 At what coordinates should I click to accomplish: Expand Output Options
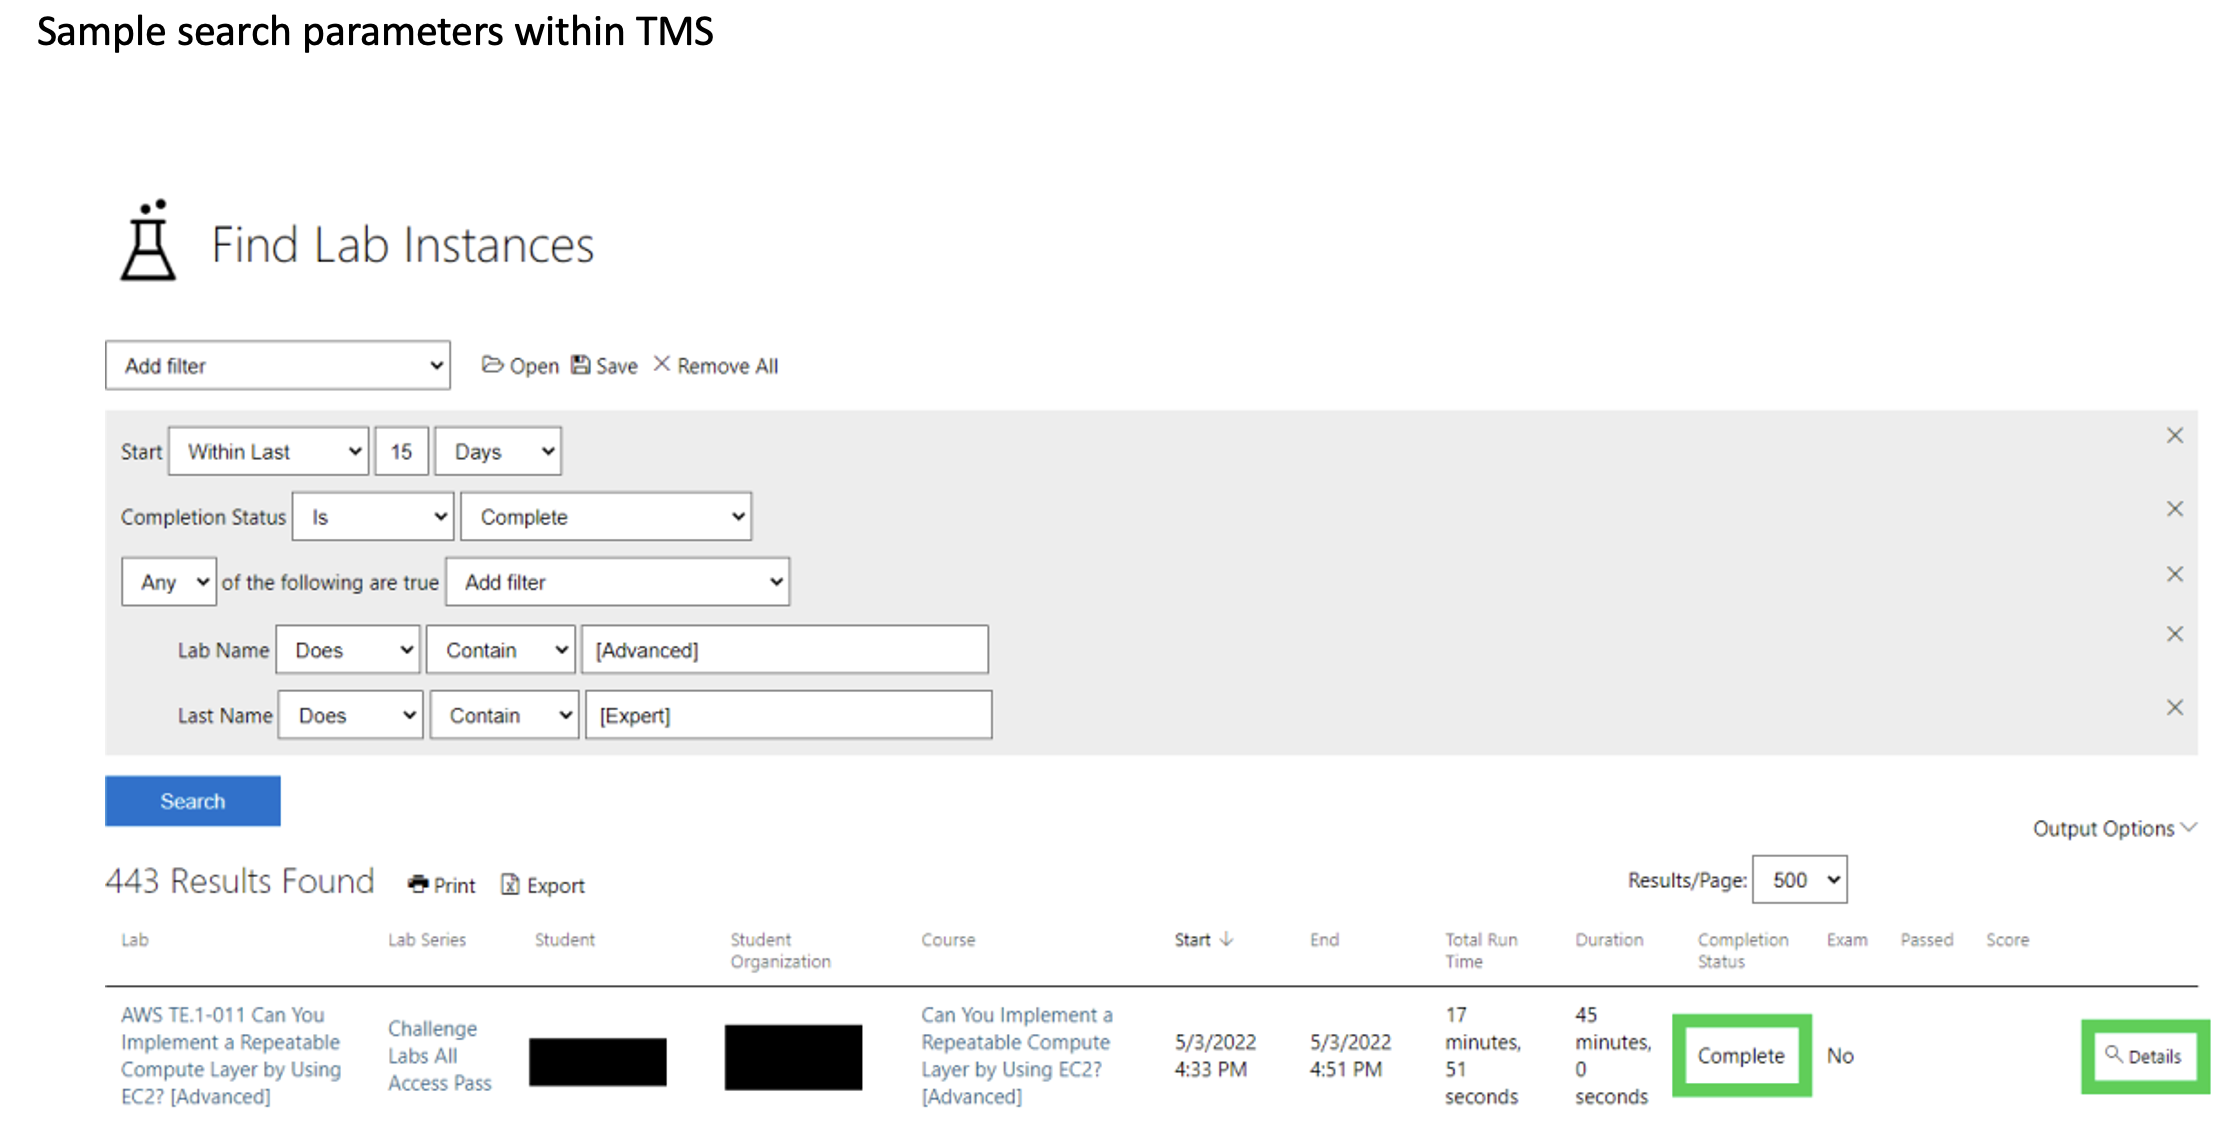(x=2113, y=829)
